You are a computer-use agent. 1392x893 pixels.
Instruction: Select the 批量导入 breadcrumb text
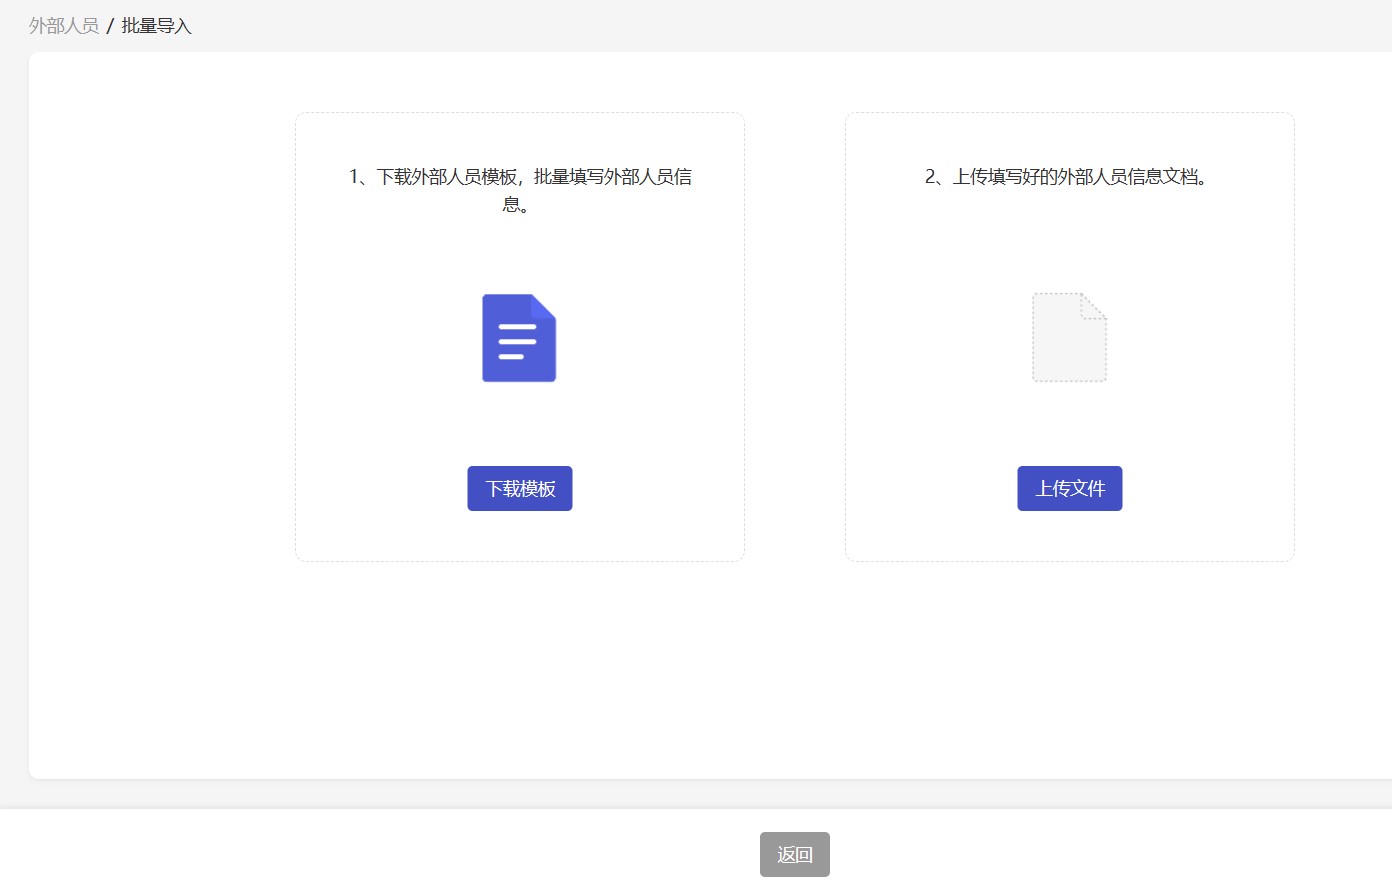[x=156, y=26]
